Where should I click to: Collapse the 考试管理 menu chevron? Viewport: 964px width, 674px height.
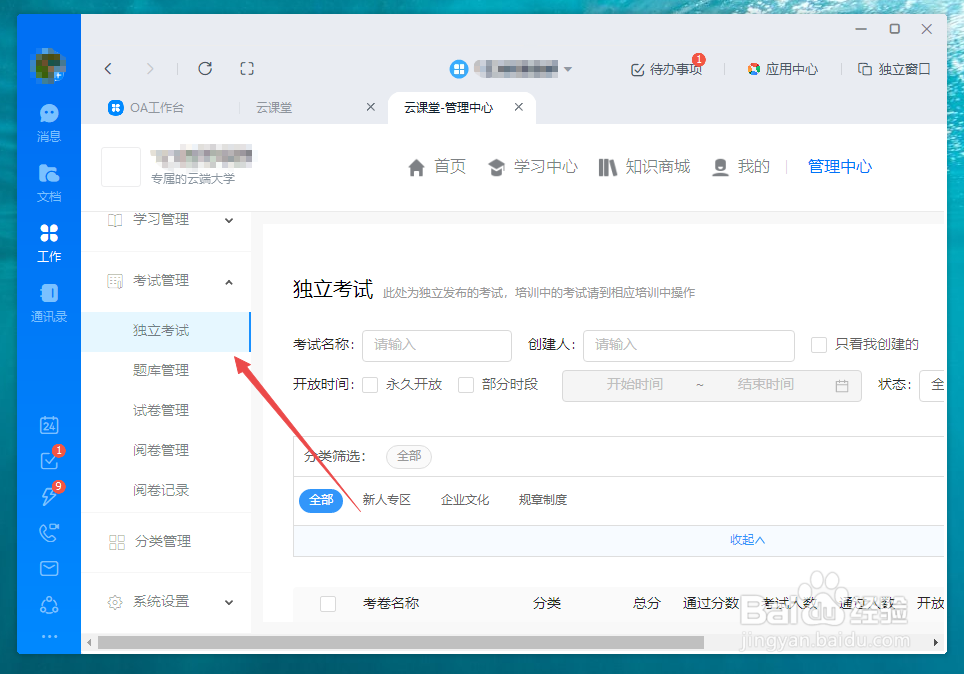click(x=229, y=282)
